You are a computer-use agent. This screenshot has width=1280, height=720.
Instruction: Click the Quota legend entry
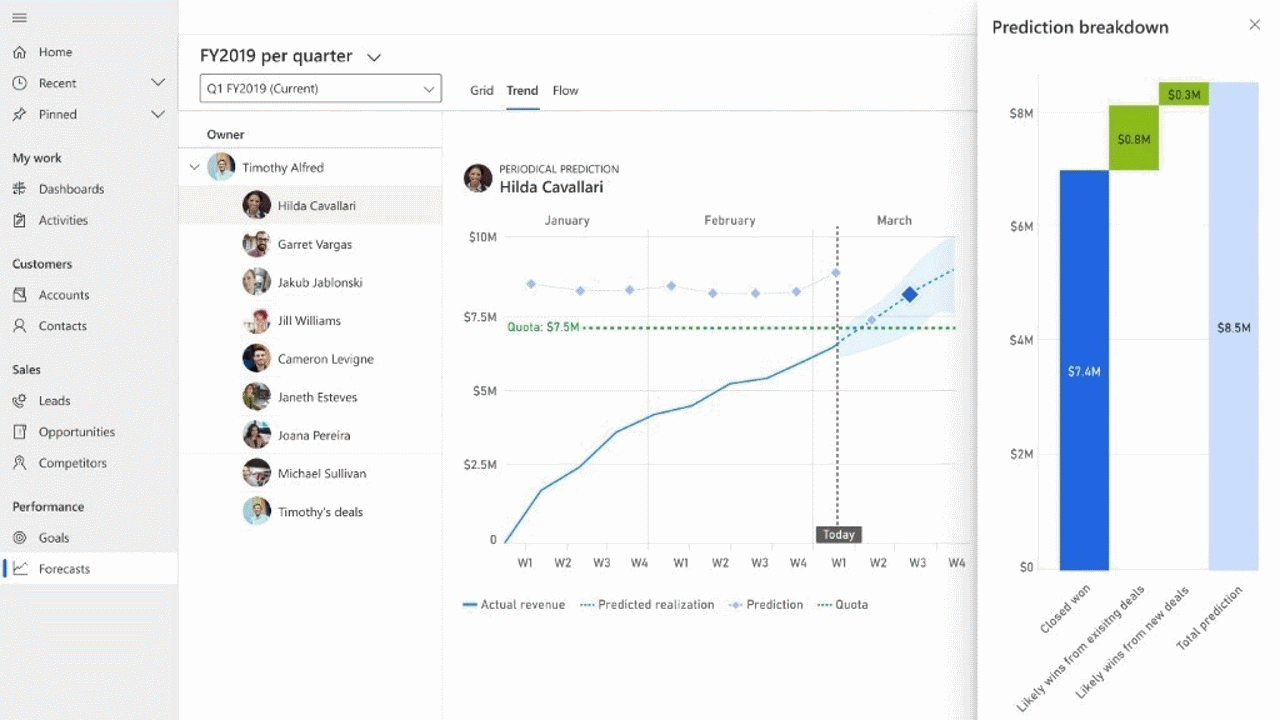coord(843,605)
